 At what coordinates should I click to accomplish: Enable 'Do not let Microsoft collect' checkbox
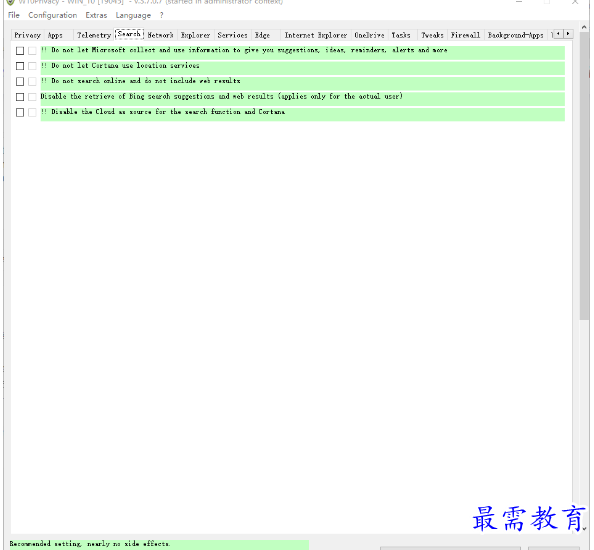click(20, 51)
